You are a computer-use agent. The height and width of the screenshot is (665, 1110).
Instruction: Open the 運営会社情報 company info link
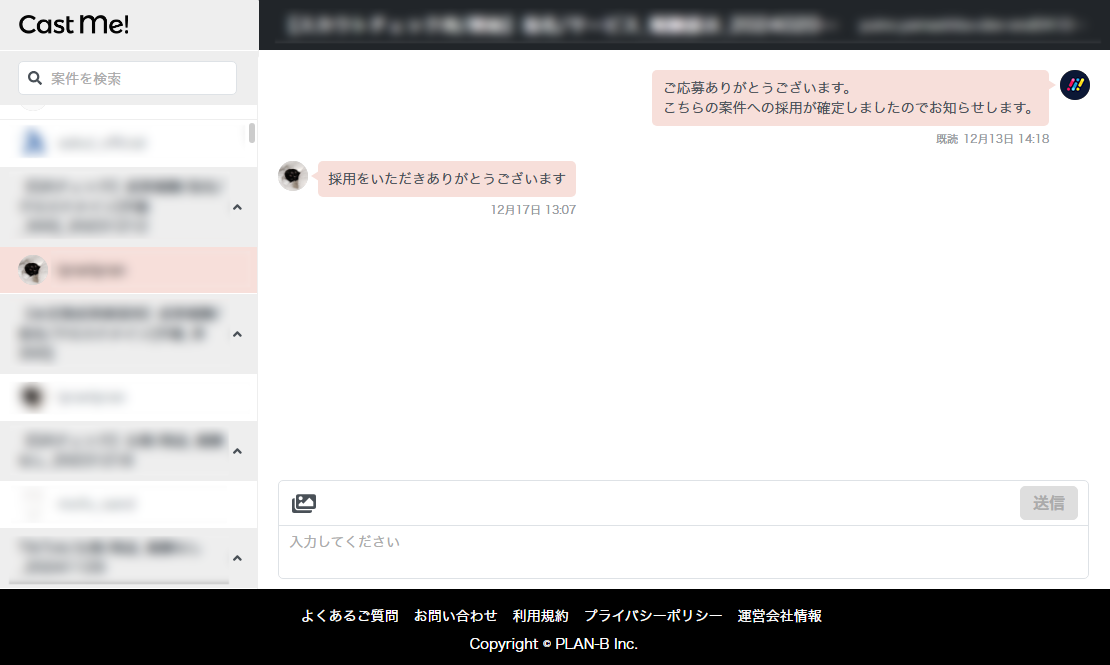pyautogui.click(x=779, y=616)
